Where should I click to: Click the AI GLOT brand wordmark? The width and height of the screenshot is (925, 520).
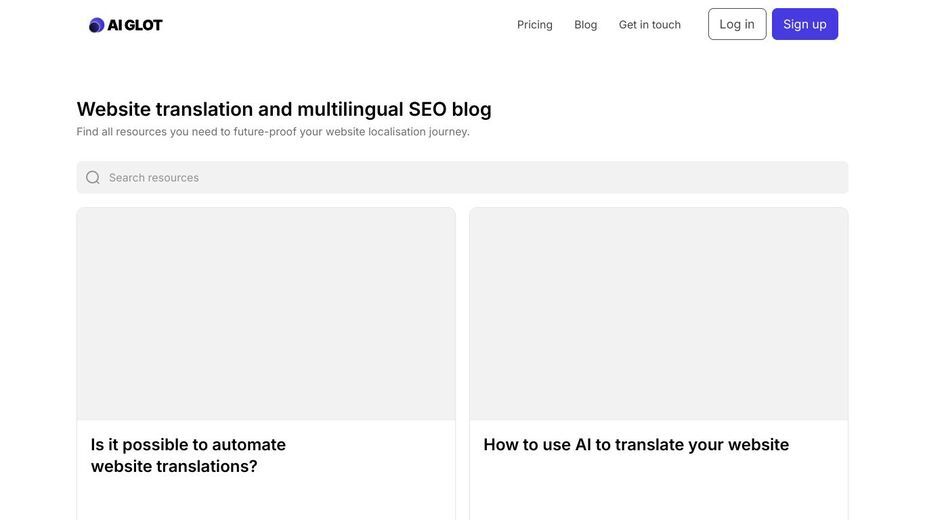pos(135,25)
